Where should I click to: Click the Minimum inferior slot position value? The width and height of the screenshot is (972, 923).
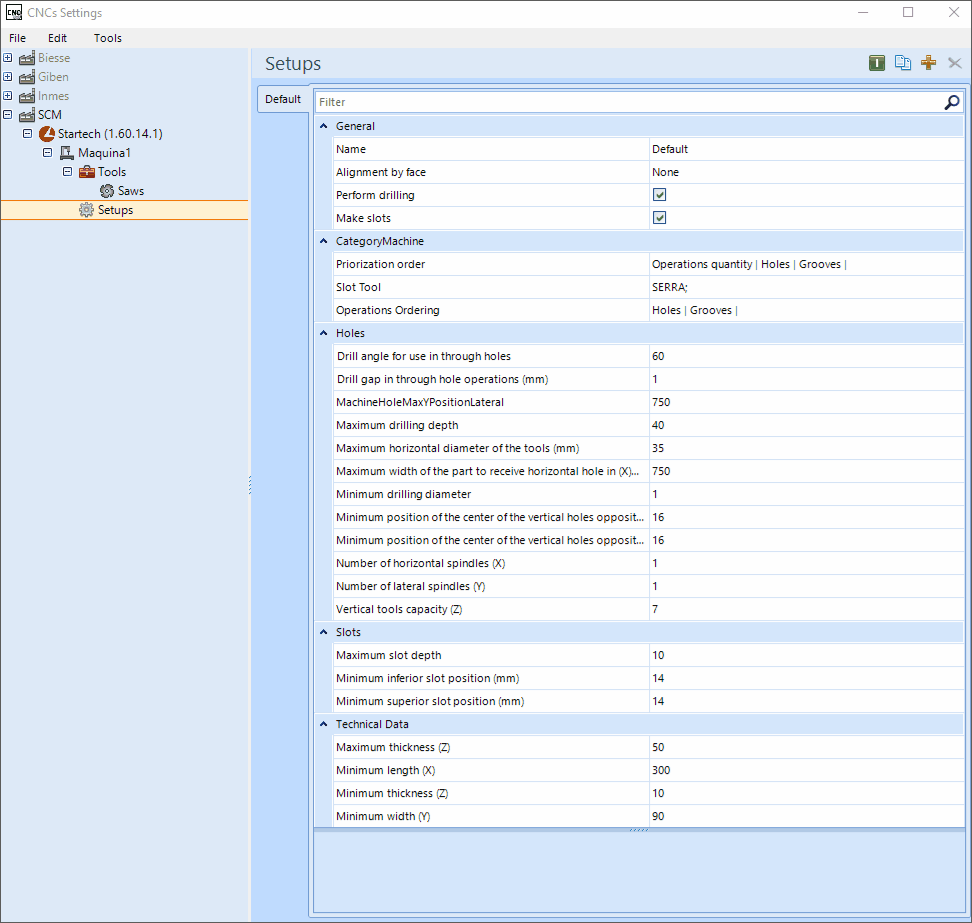pos(806,678)
